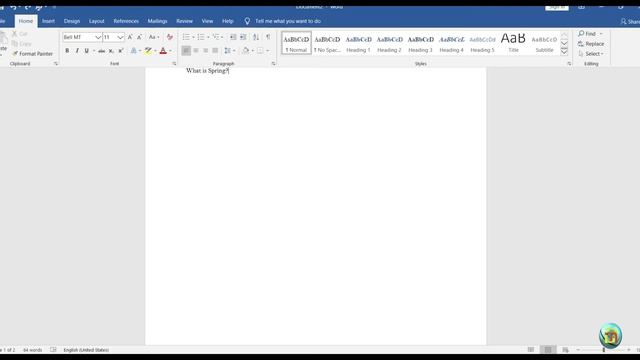Click the English (United States) language indicator
Viewport: 640px width, 360px height.
click(x=86, y=350)
